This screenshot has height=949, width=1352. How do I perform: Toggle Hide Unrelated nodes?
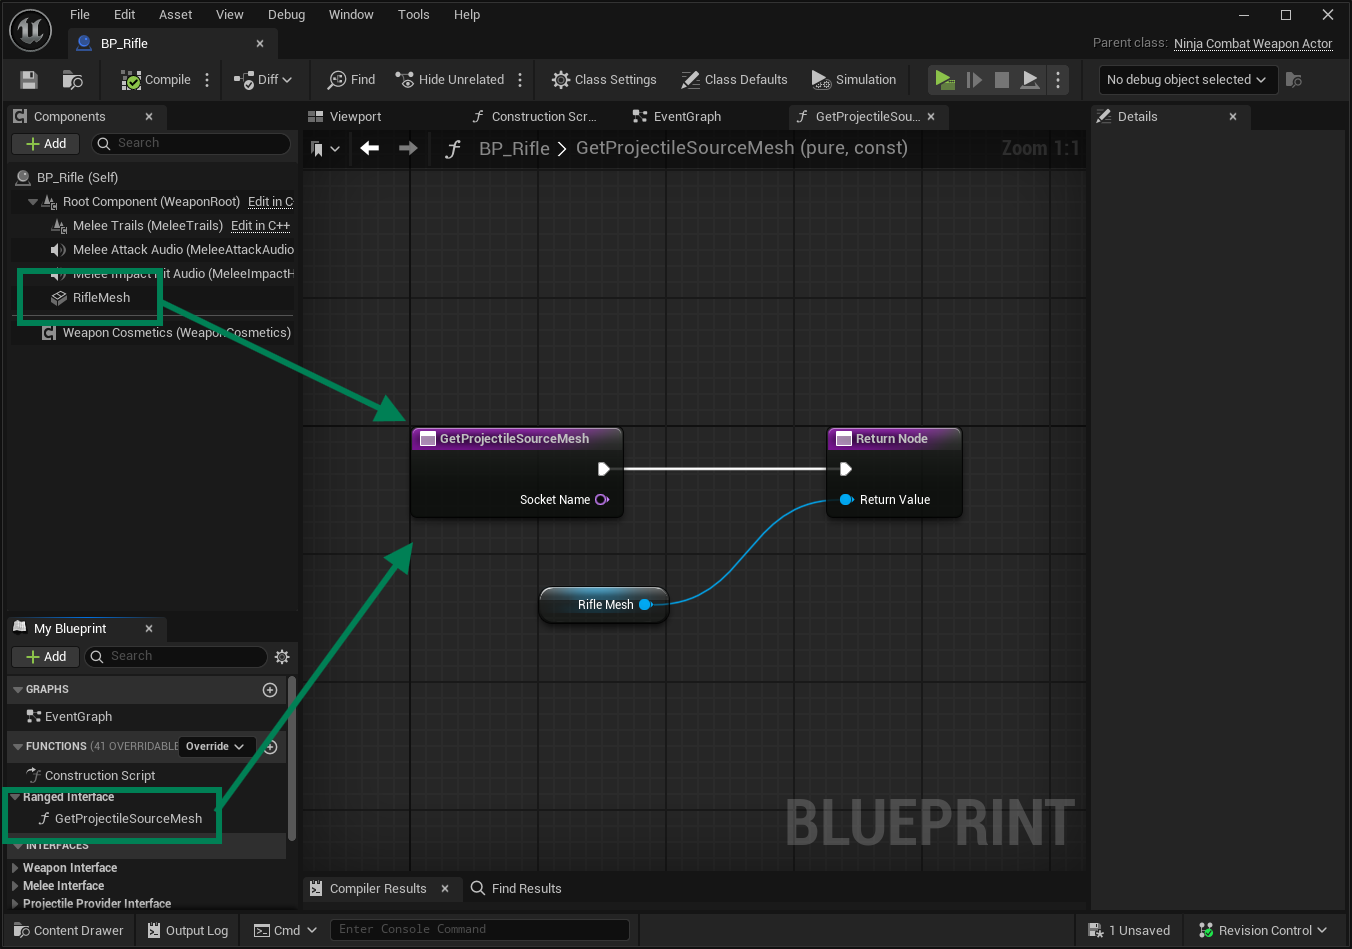click(450, 80)
